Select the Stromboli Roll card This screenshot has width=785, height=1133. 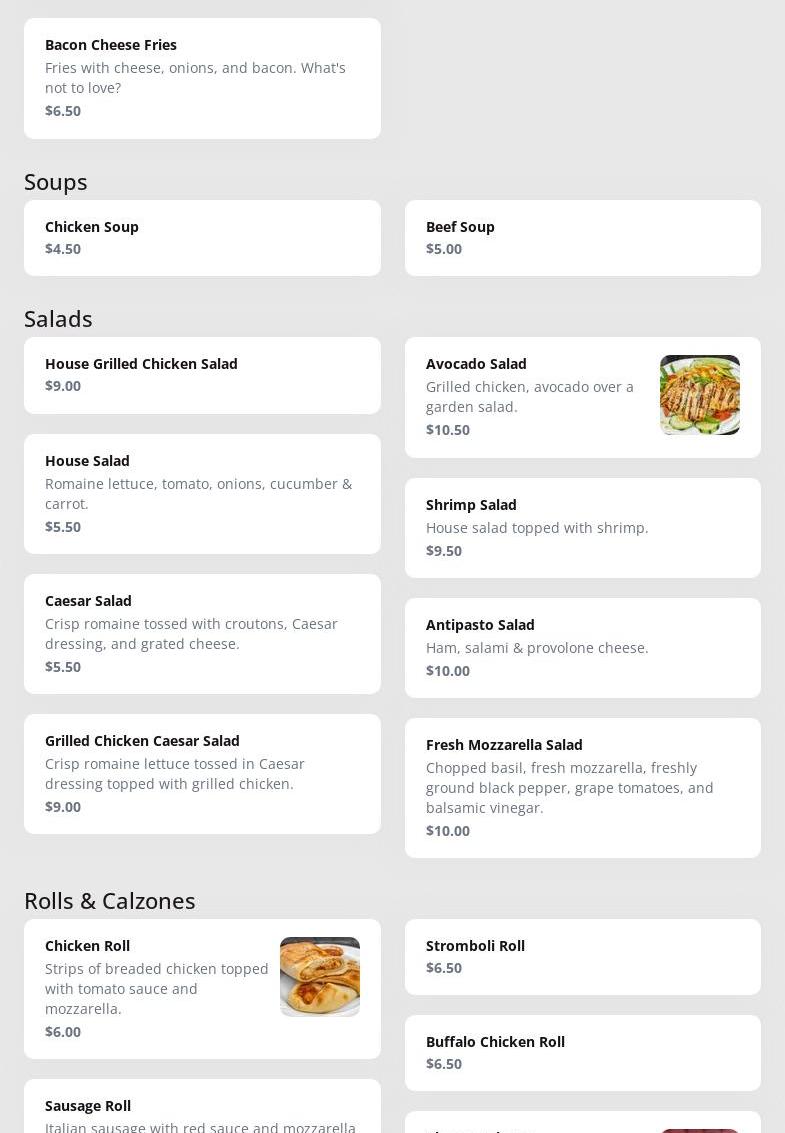582,957
